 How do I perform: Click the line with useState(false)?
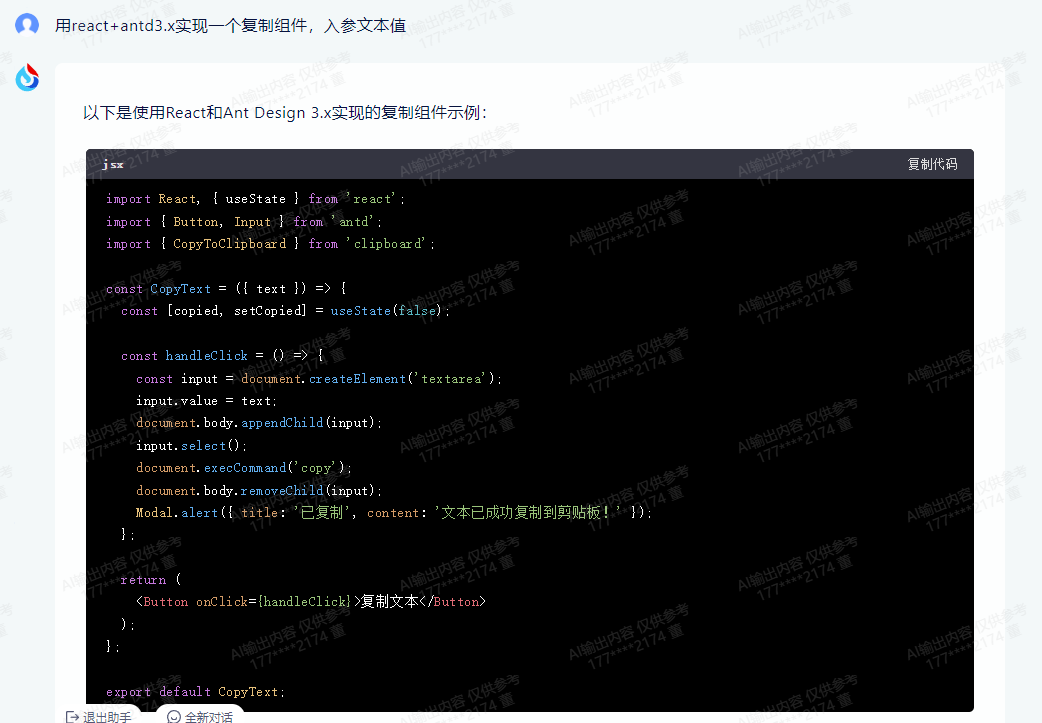[285, 310]
